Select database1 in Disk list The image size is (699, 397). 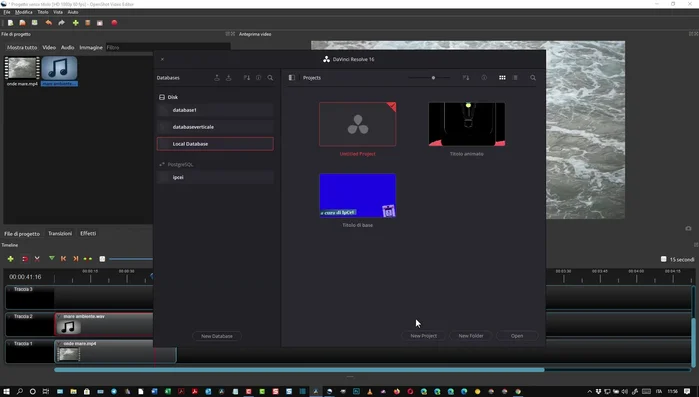point(215,110)
